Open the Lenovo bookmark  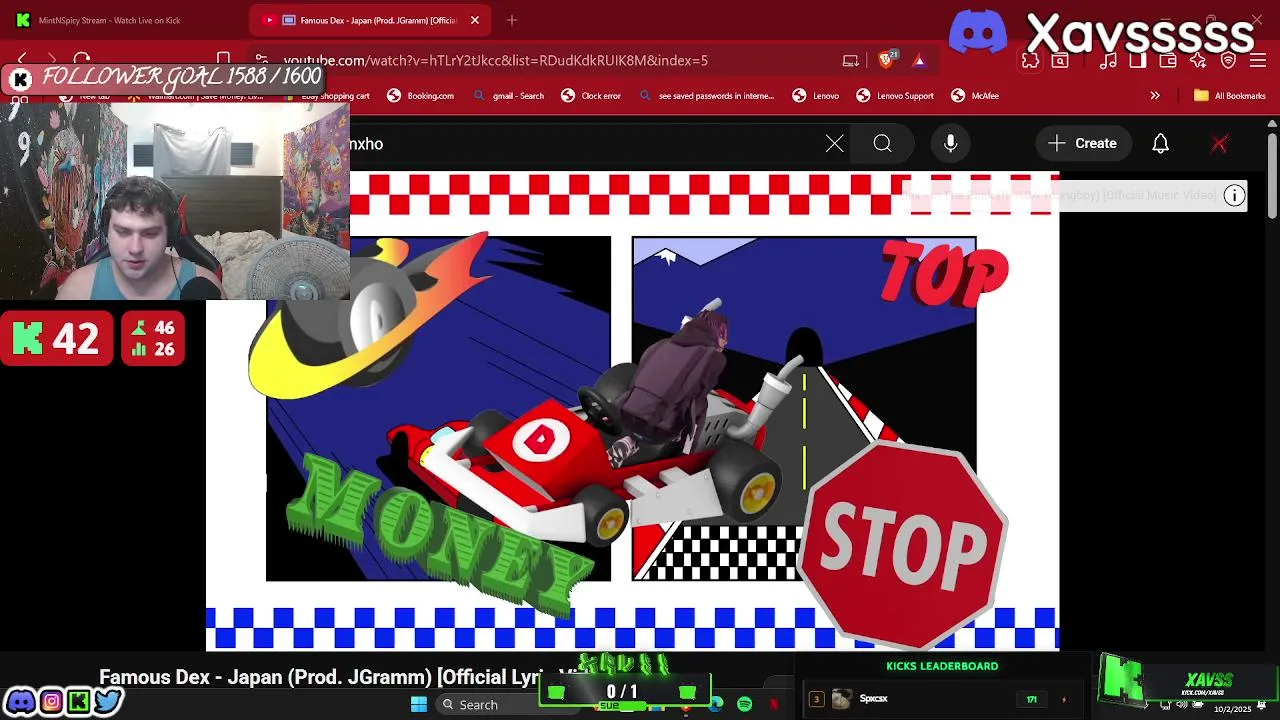pos(816,96)
